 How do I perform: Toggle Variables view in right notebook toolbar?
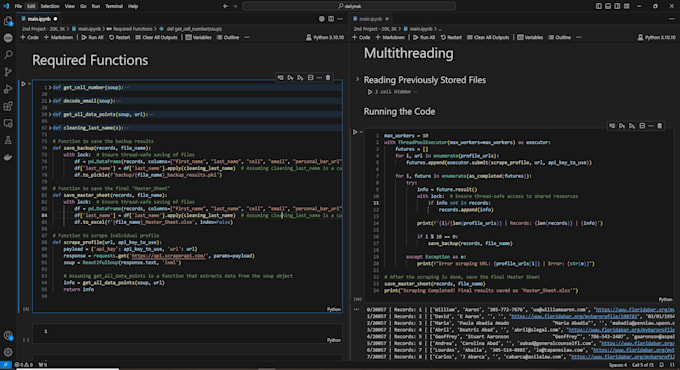pos(530,38)
